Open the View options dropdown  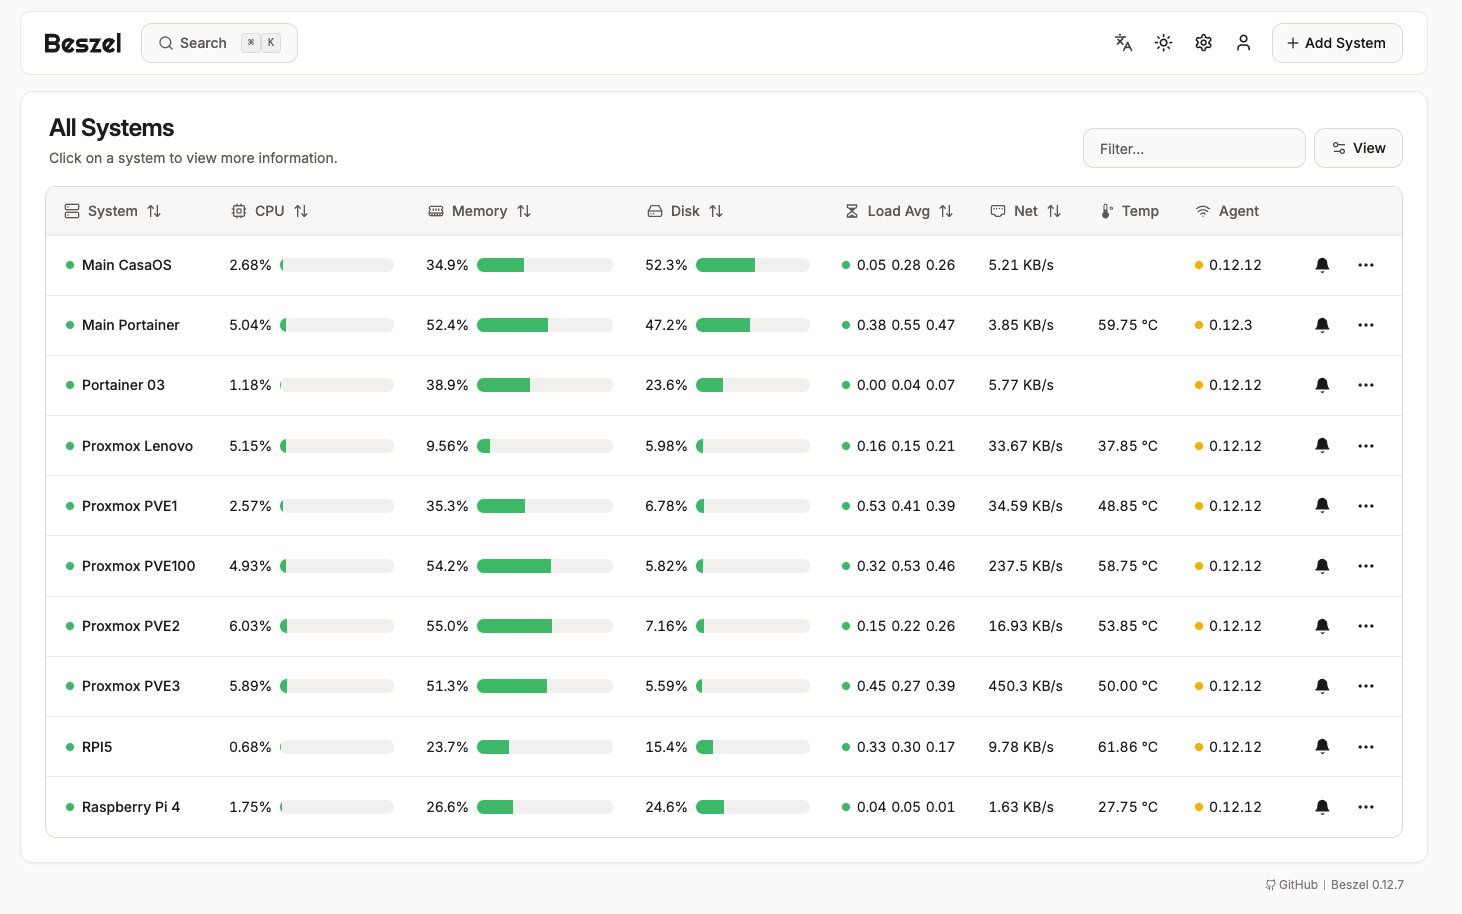coord(1358,148)
